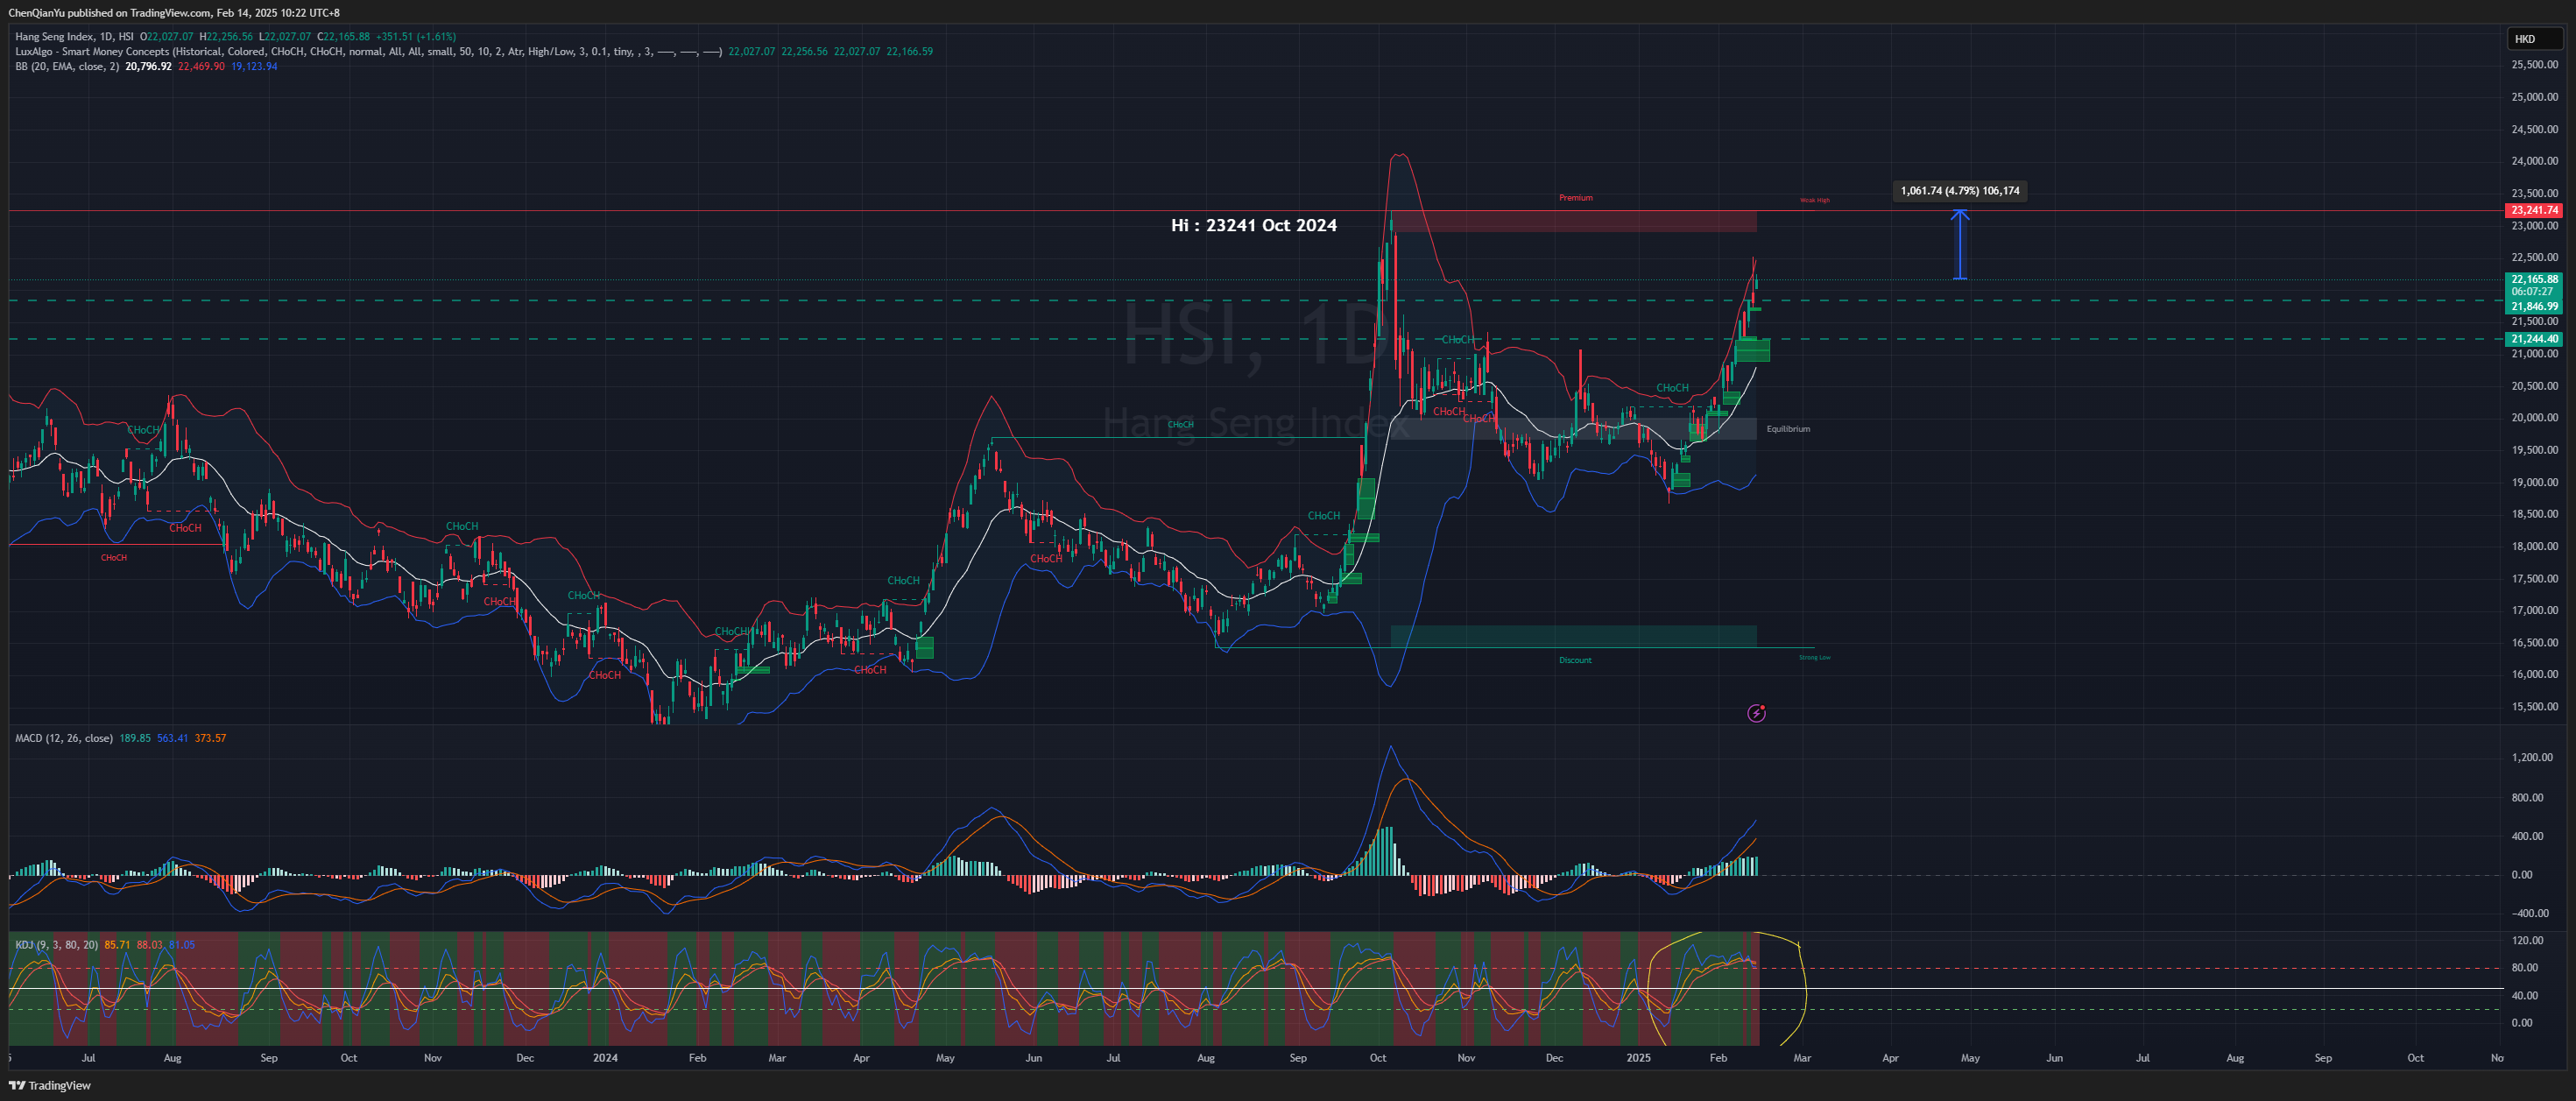This screenshot has width=2576, height=1101.
Task: Click the 'Premium' zone label
Action: (1575, 198)
